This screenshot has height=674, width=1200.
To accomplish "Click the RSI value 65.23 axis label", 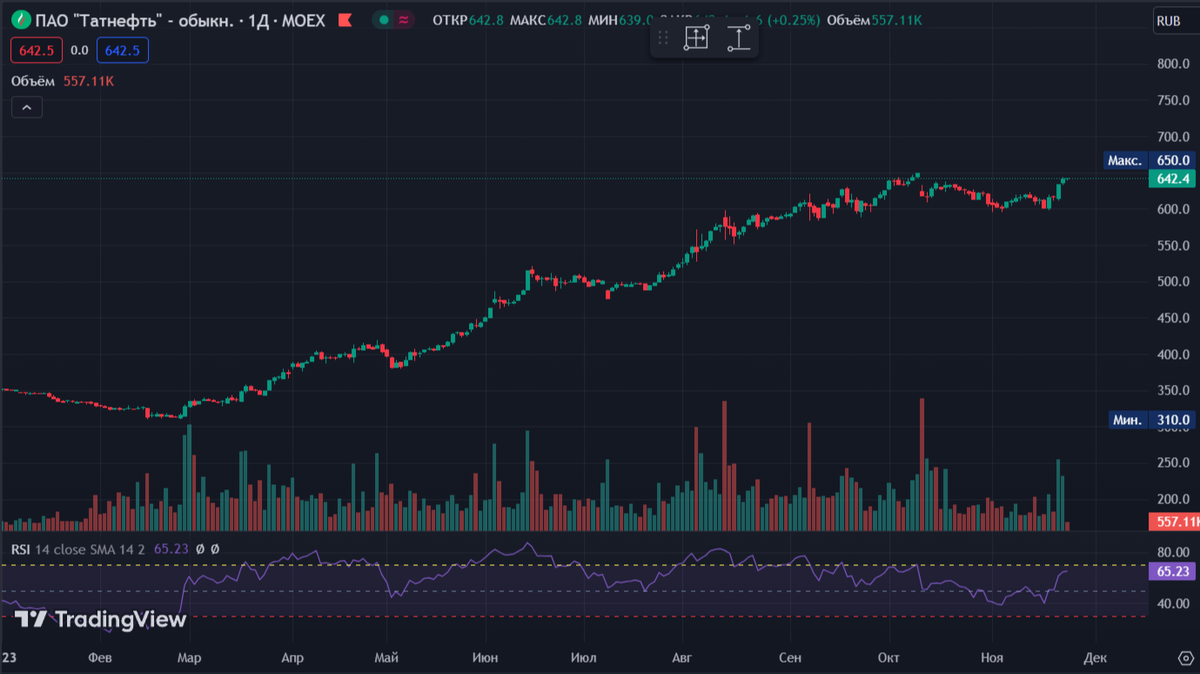I will pos(1172,572).
